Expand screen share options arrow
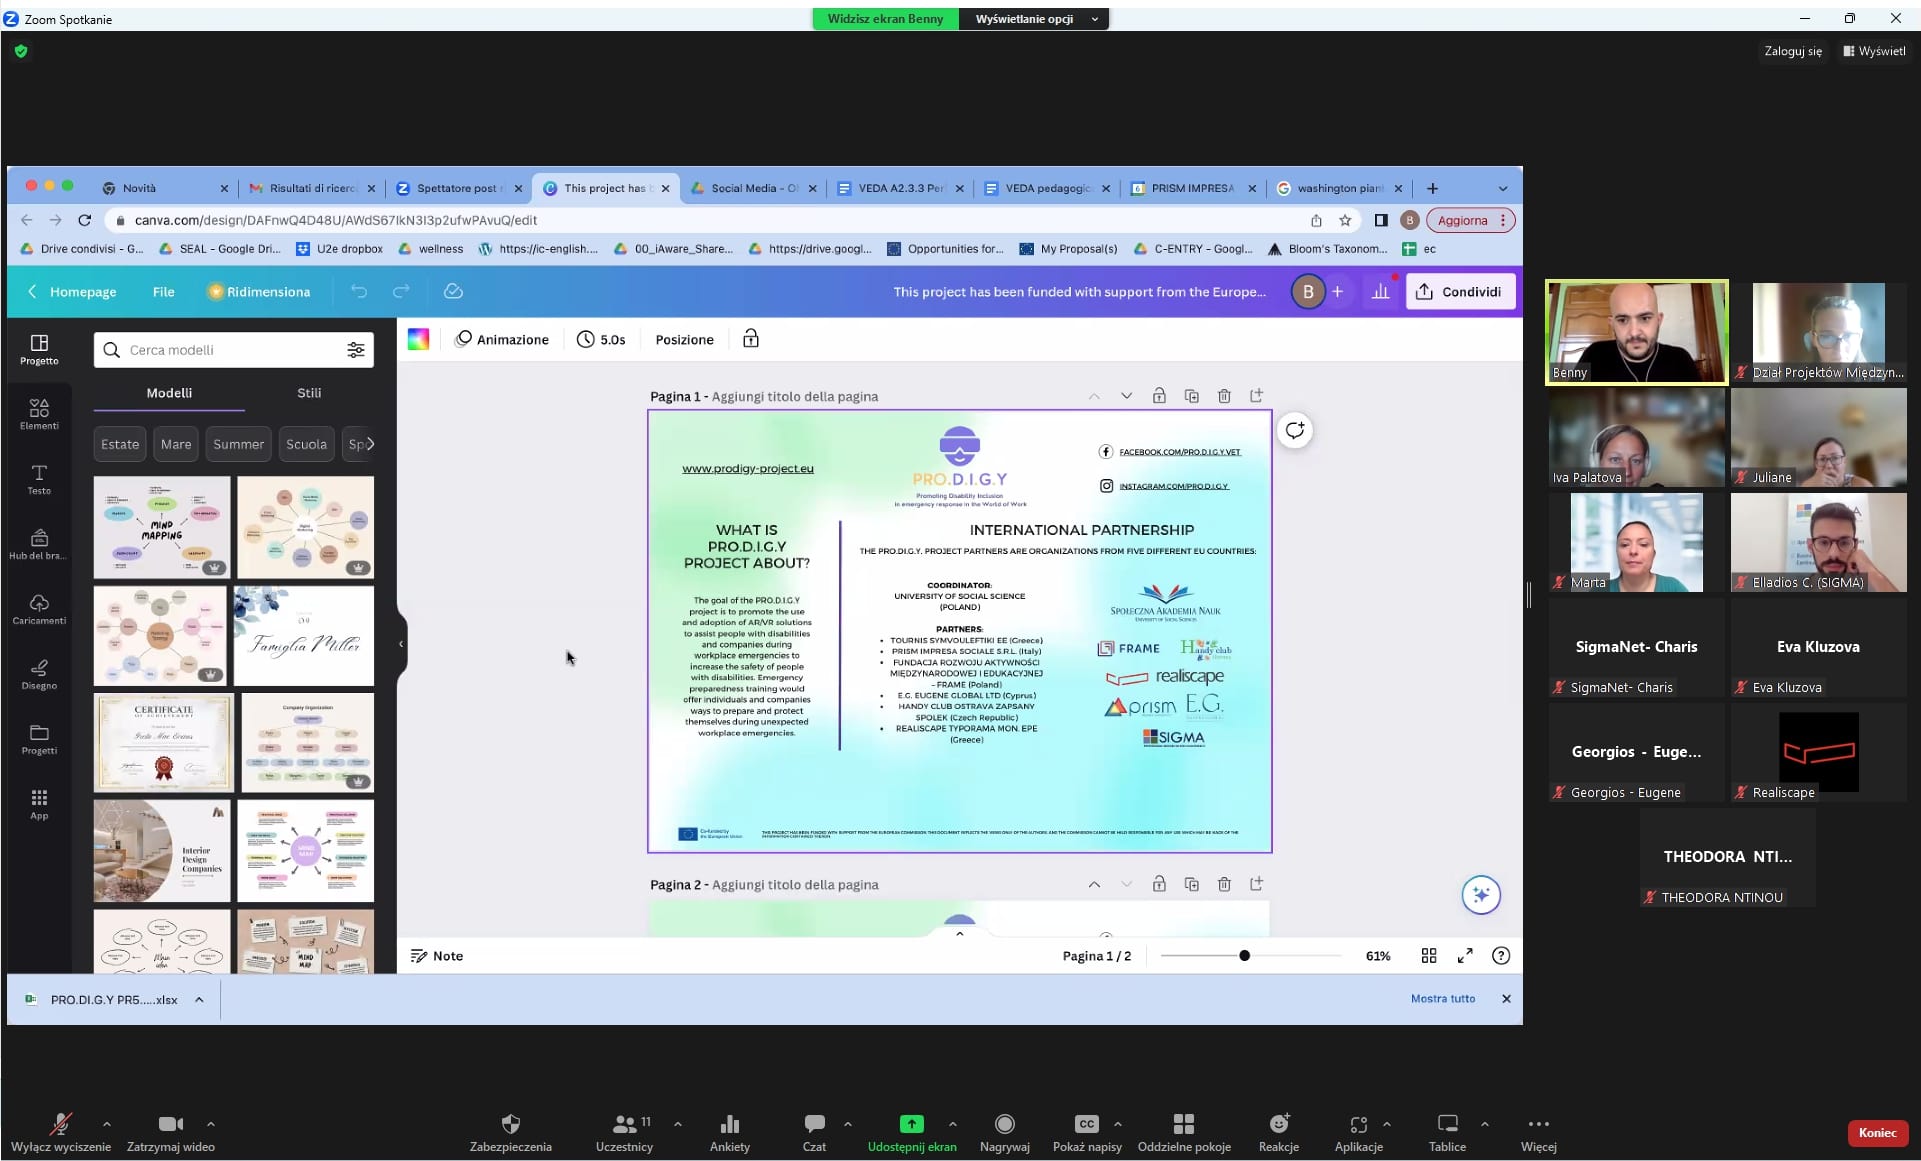 [952, 1124]
